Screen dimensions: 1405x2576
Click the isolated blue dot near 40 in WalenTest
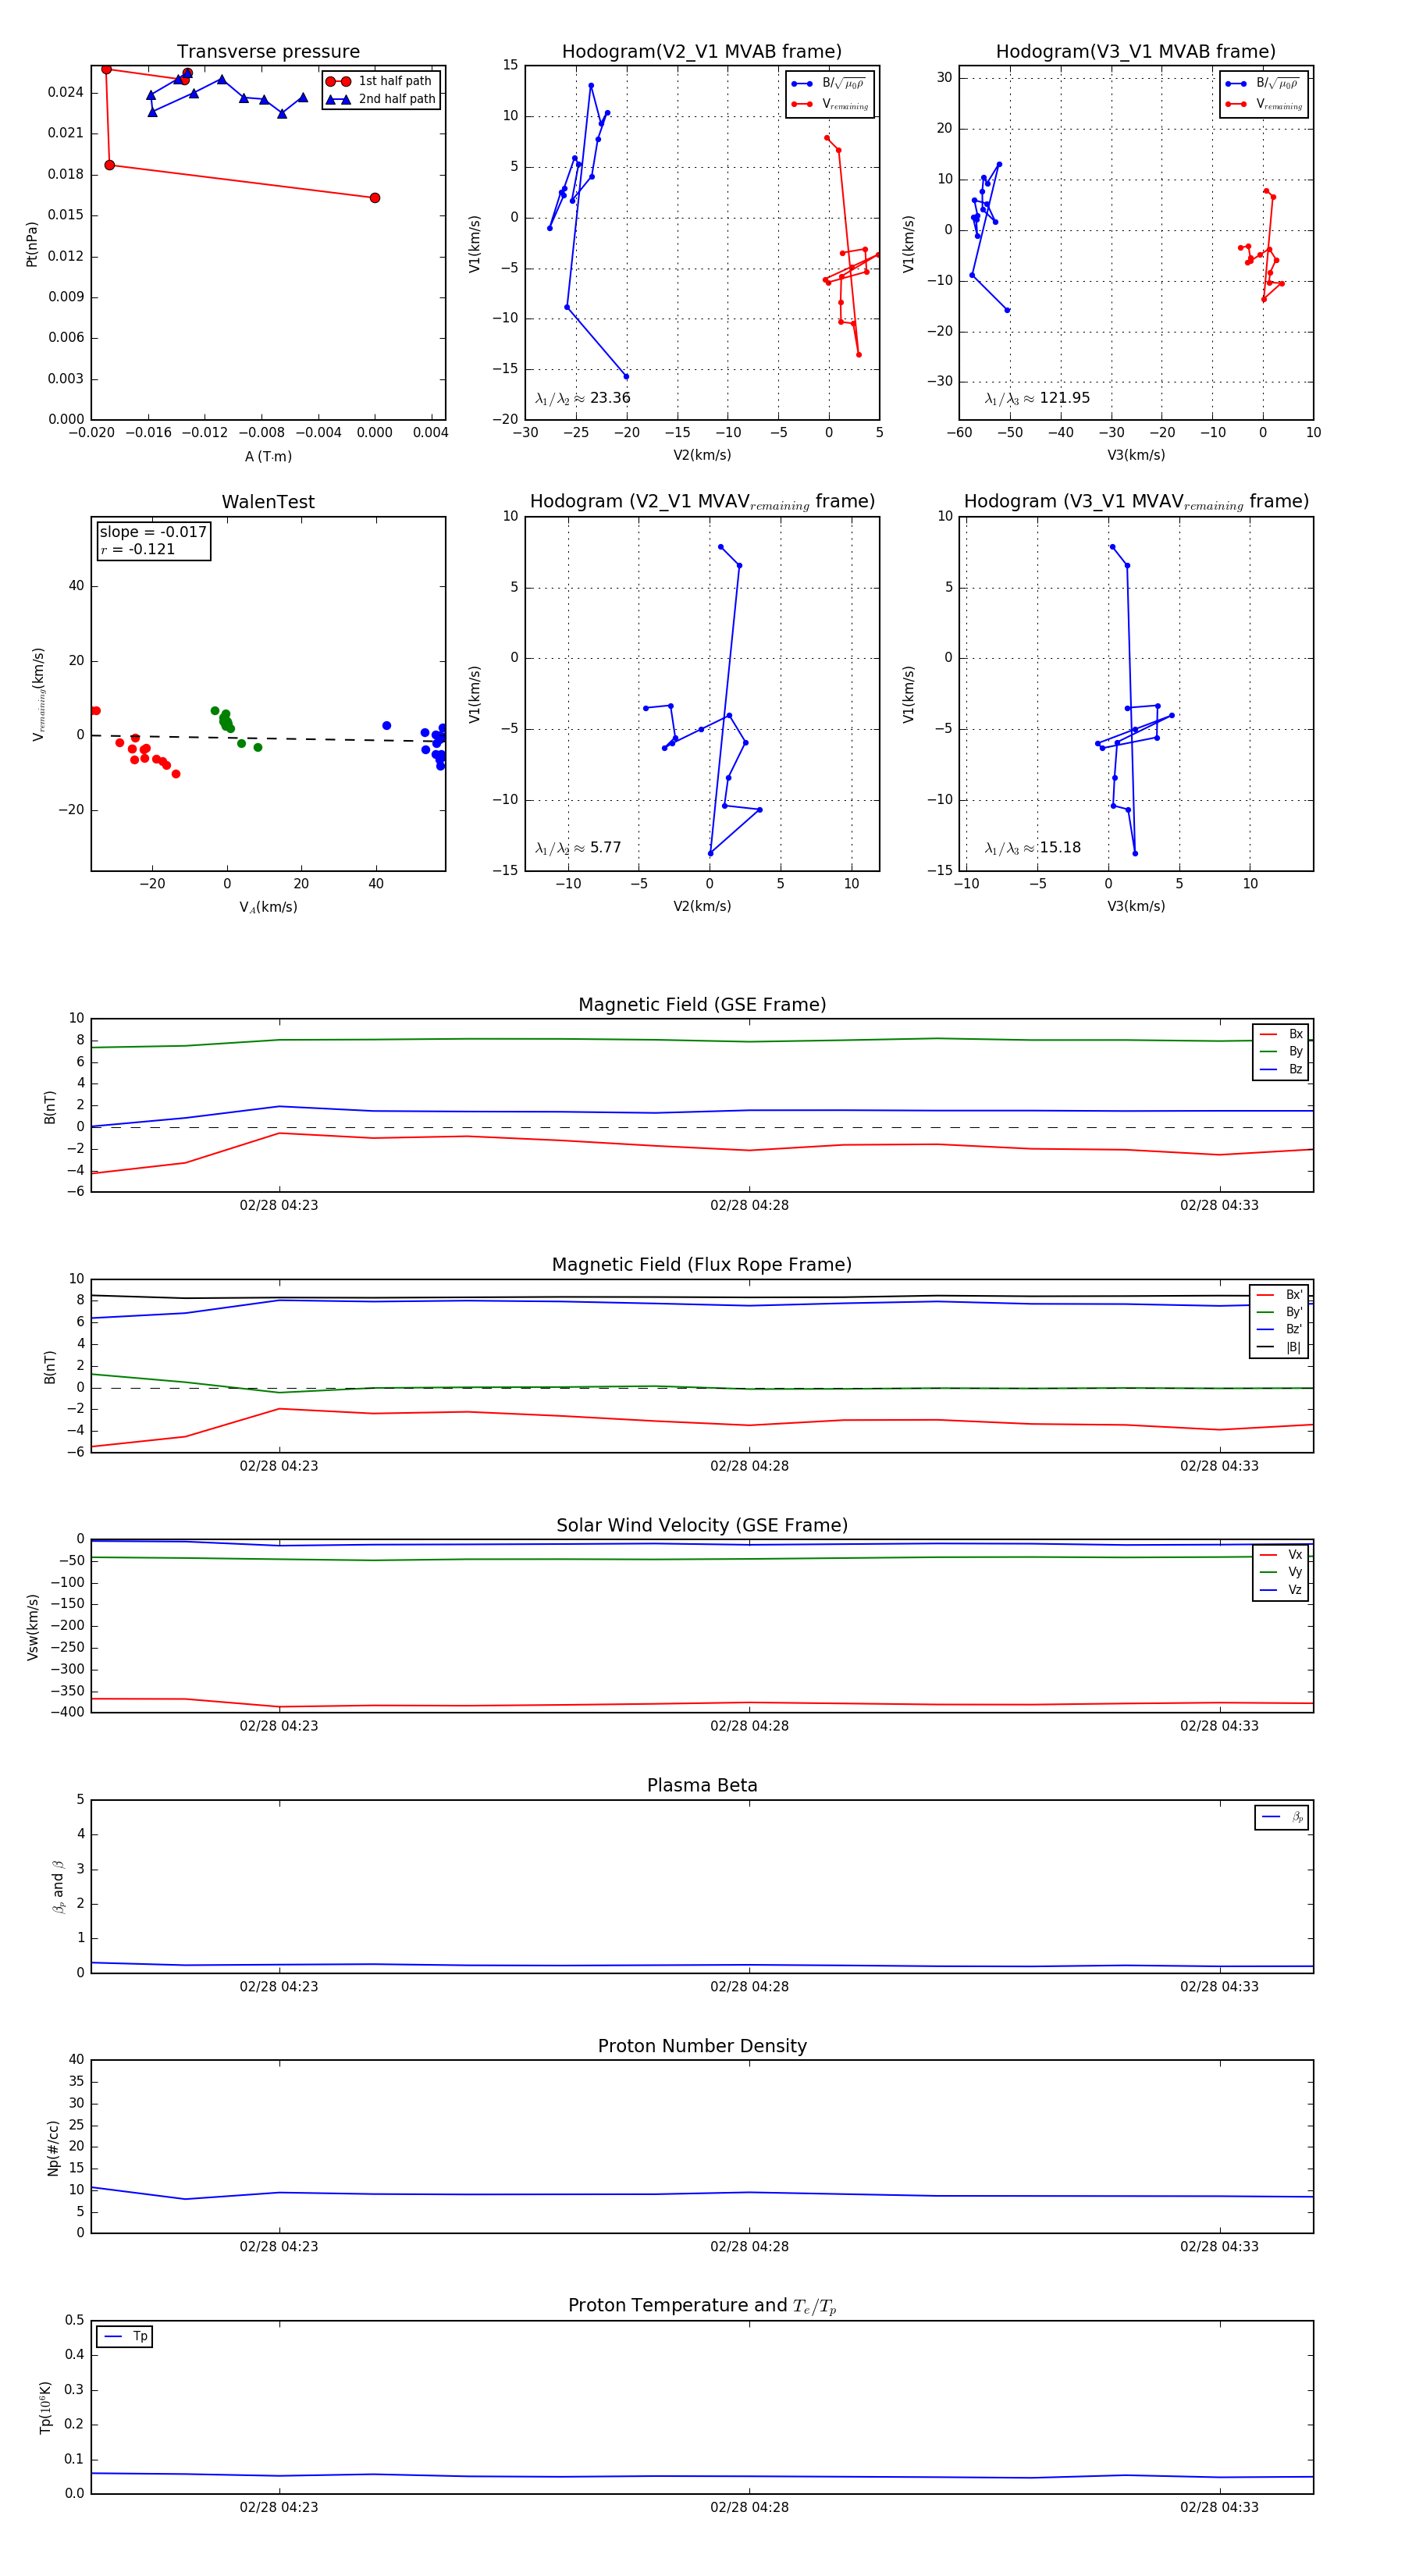click(387, 726)
